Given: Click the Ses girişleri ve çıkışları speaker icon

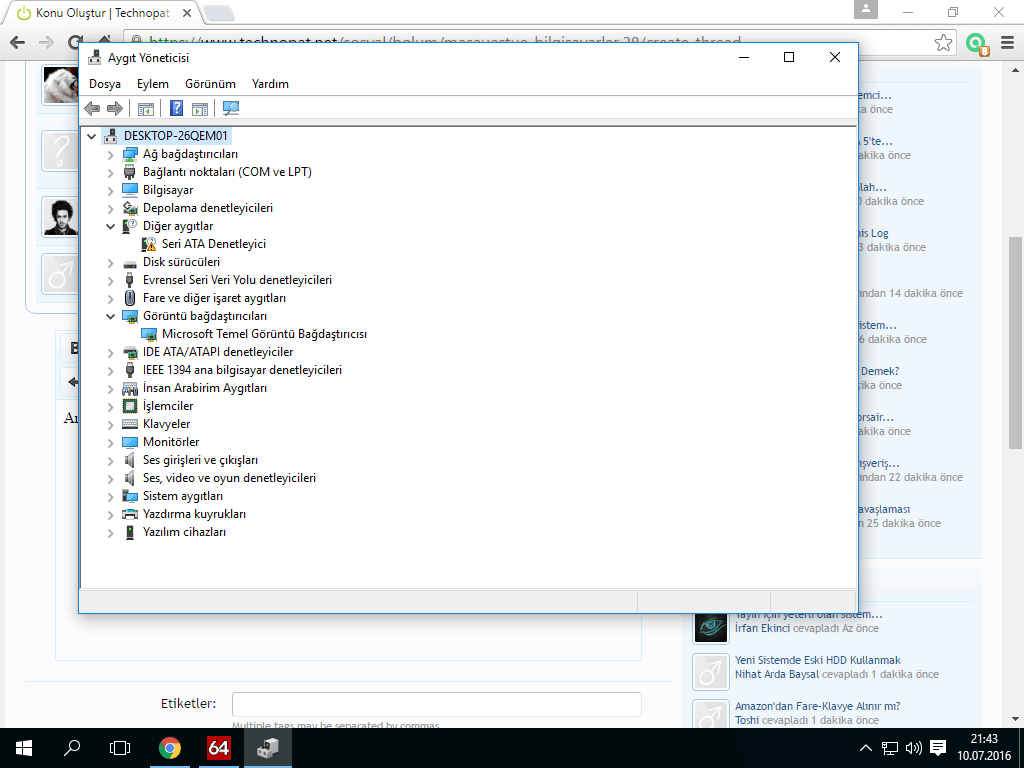Looking at the screenshot, I should point(130,460).
